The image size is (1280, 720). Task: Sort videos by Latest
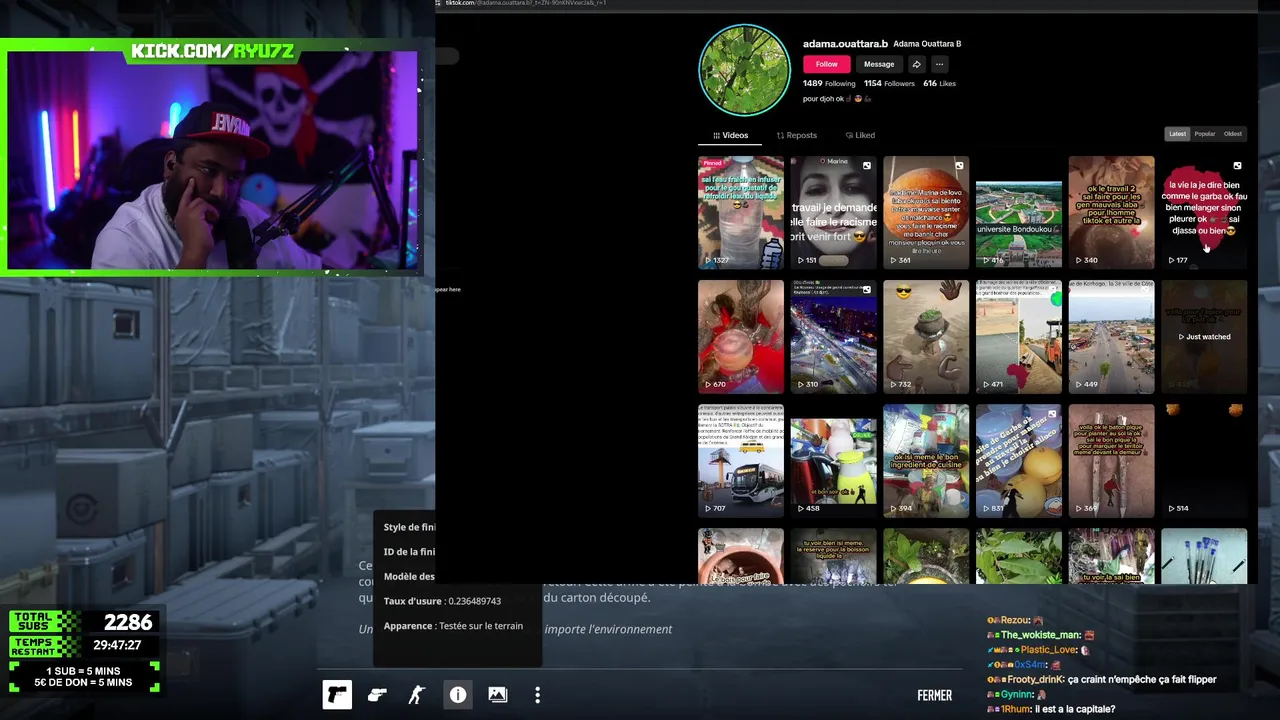(1178, 134)
